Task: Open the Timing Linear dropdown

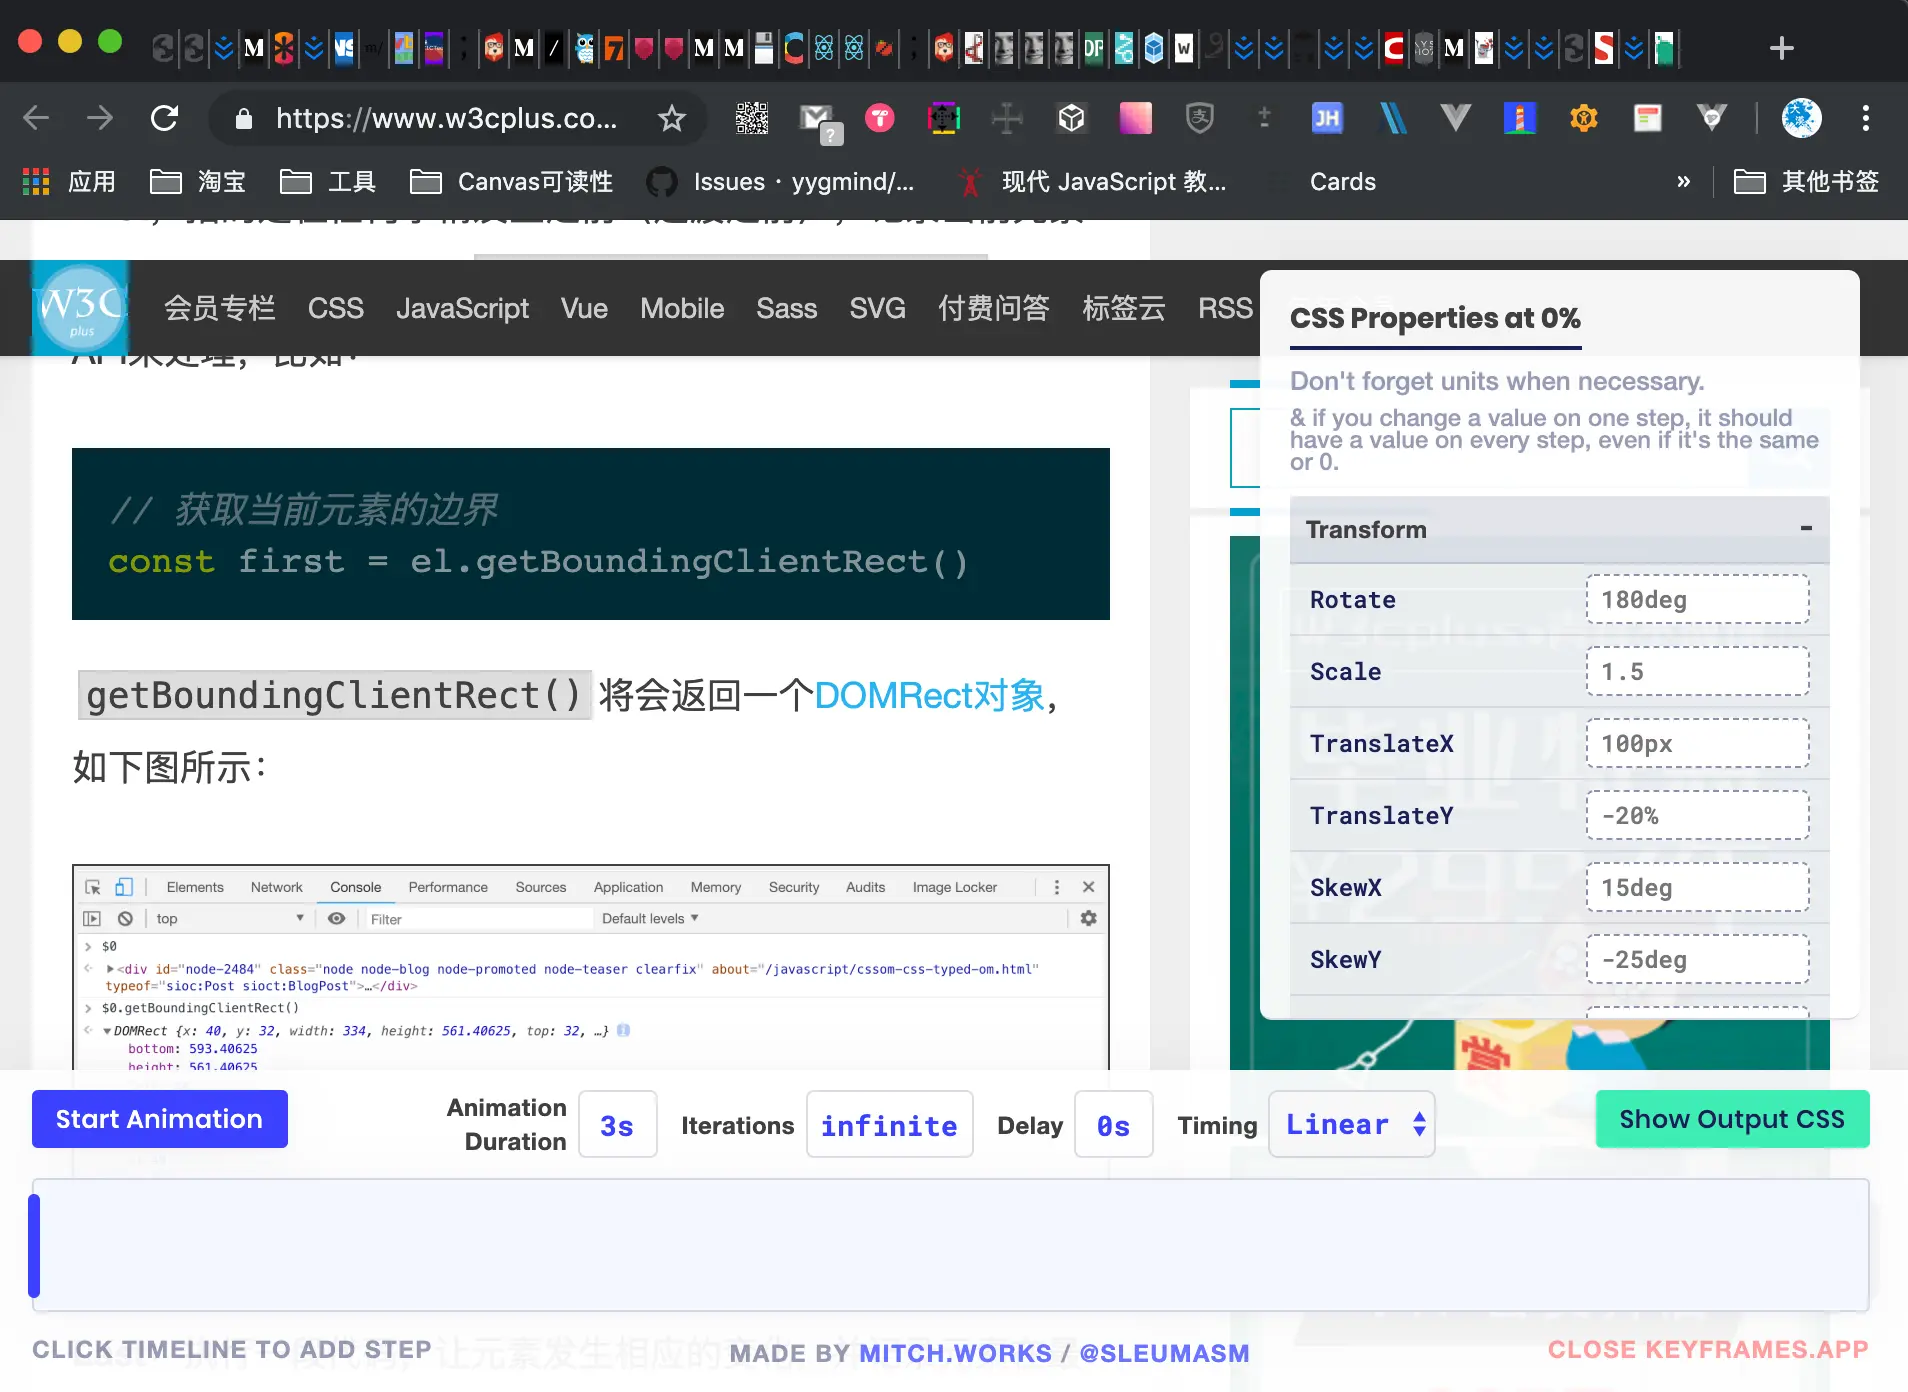Action: [1352, 1124]
